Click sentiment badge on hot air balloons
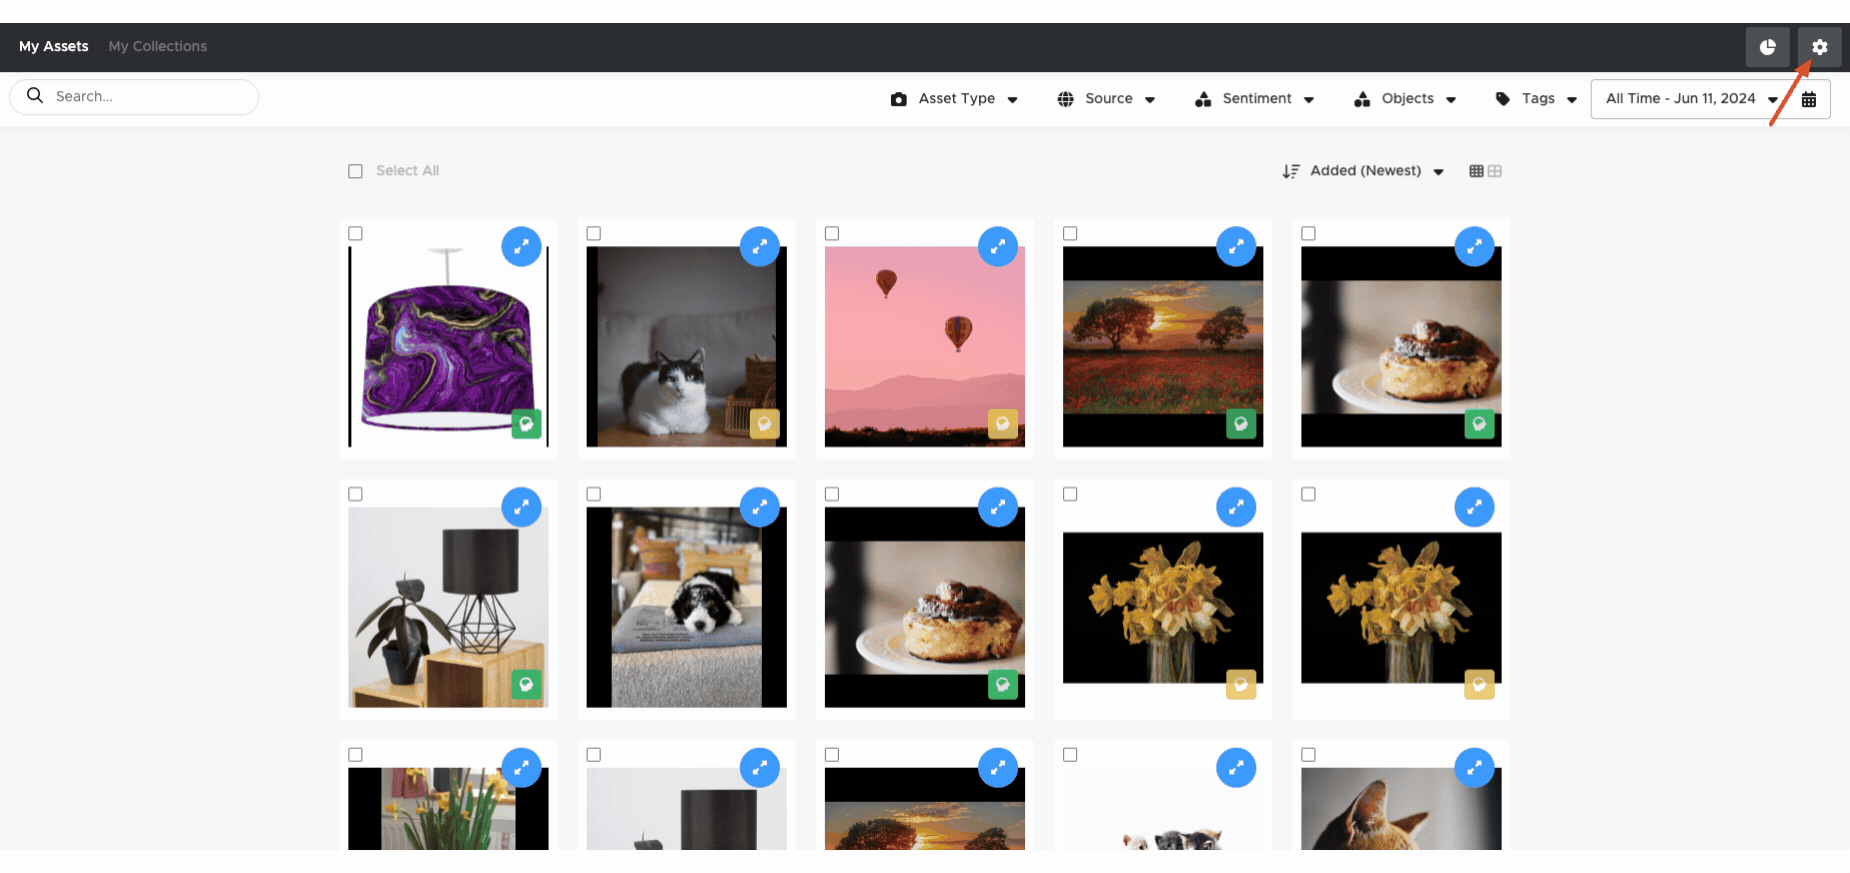1850x873 pixels. click(x=1002, y=424)
